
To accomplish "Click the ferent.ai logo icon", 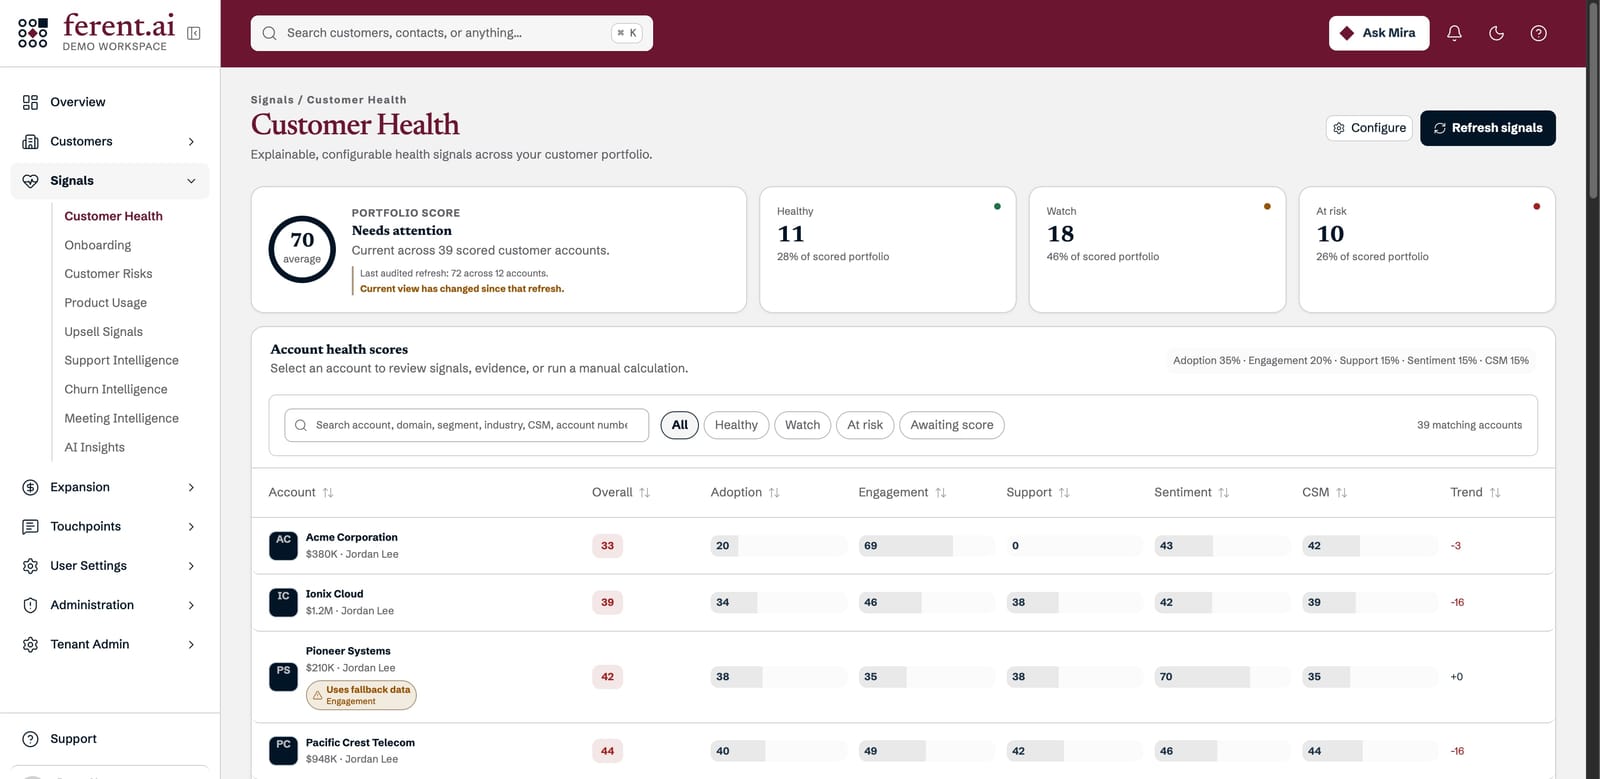I will point(33,33).
